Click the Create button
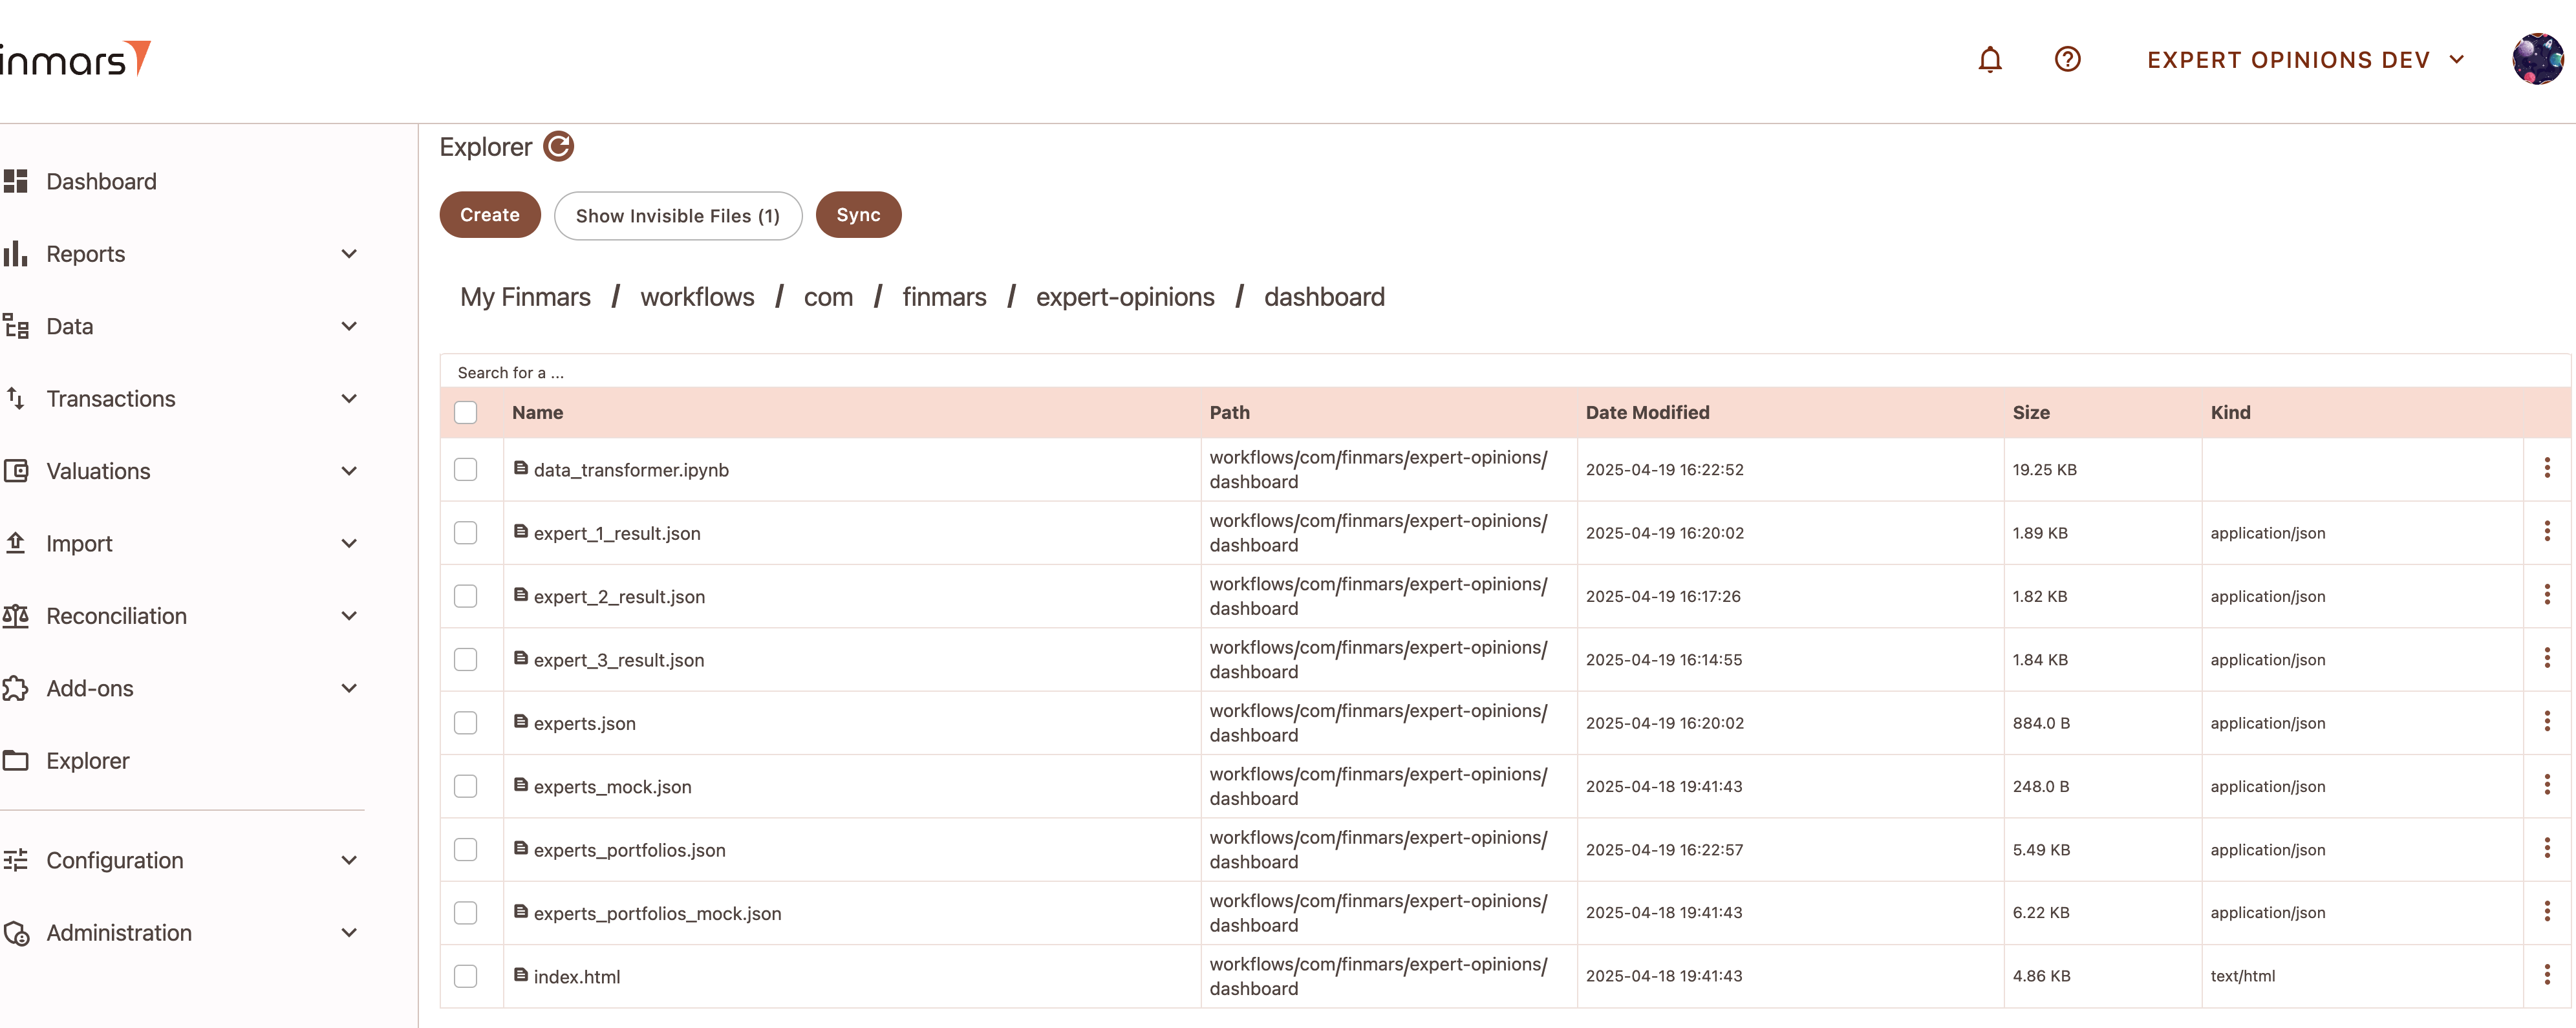The height and width of the screenshot is (1028, 2576). click(490, 215)
